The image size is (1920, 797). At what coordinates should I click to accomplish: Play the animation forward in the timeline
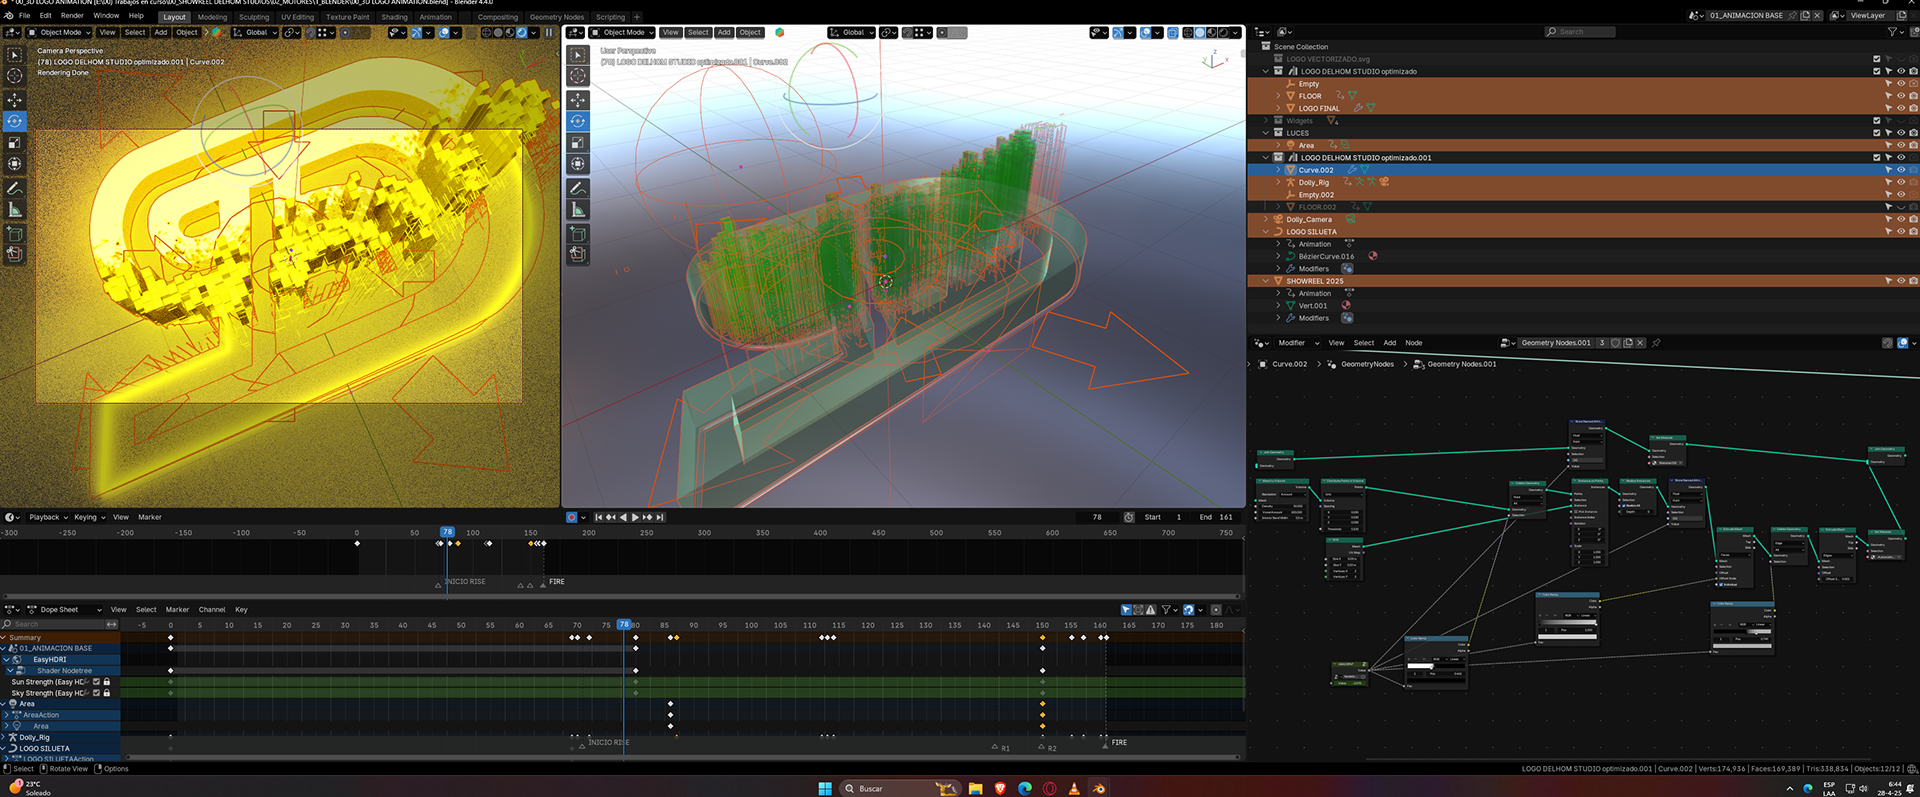coord(635,517)
